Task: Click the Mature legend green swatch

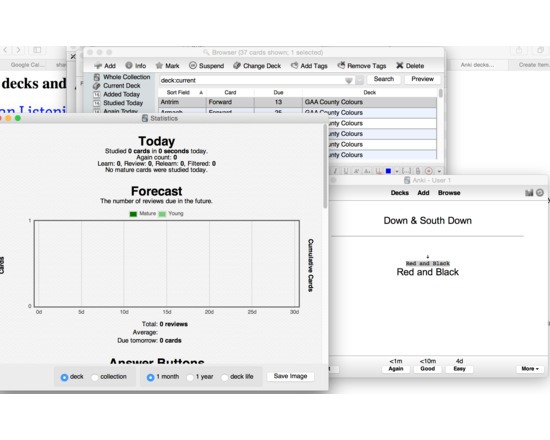Action: pyautogui.click(x=133, y=214)
